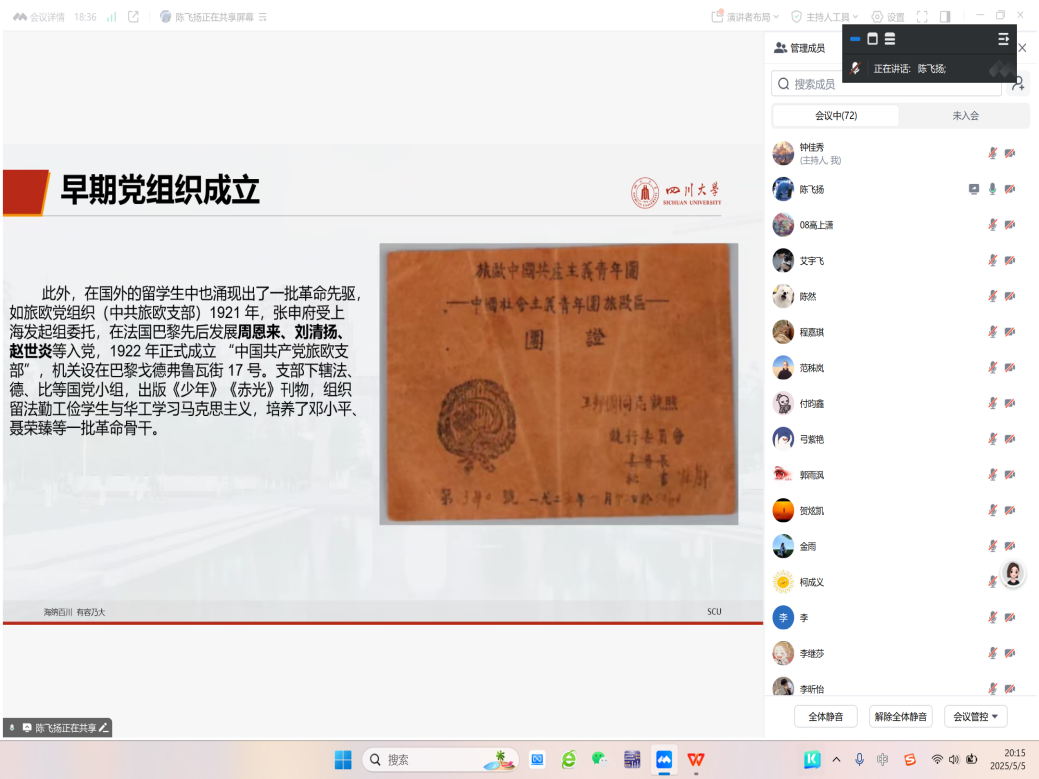Click the fullscreen icon in top toolbar
1039x779 pixels.
click(x=921, y=17)
